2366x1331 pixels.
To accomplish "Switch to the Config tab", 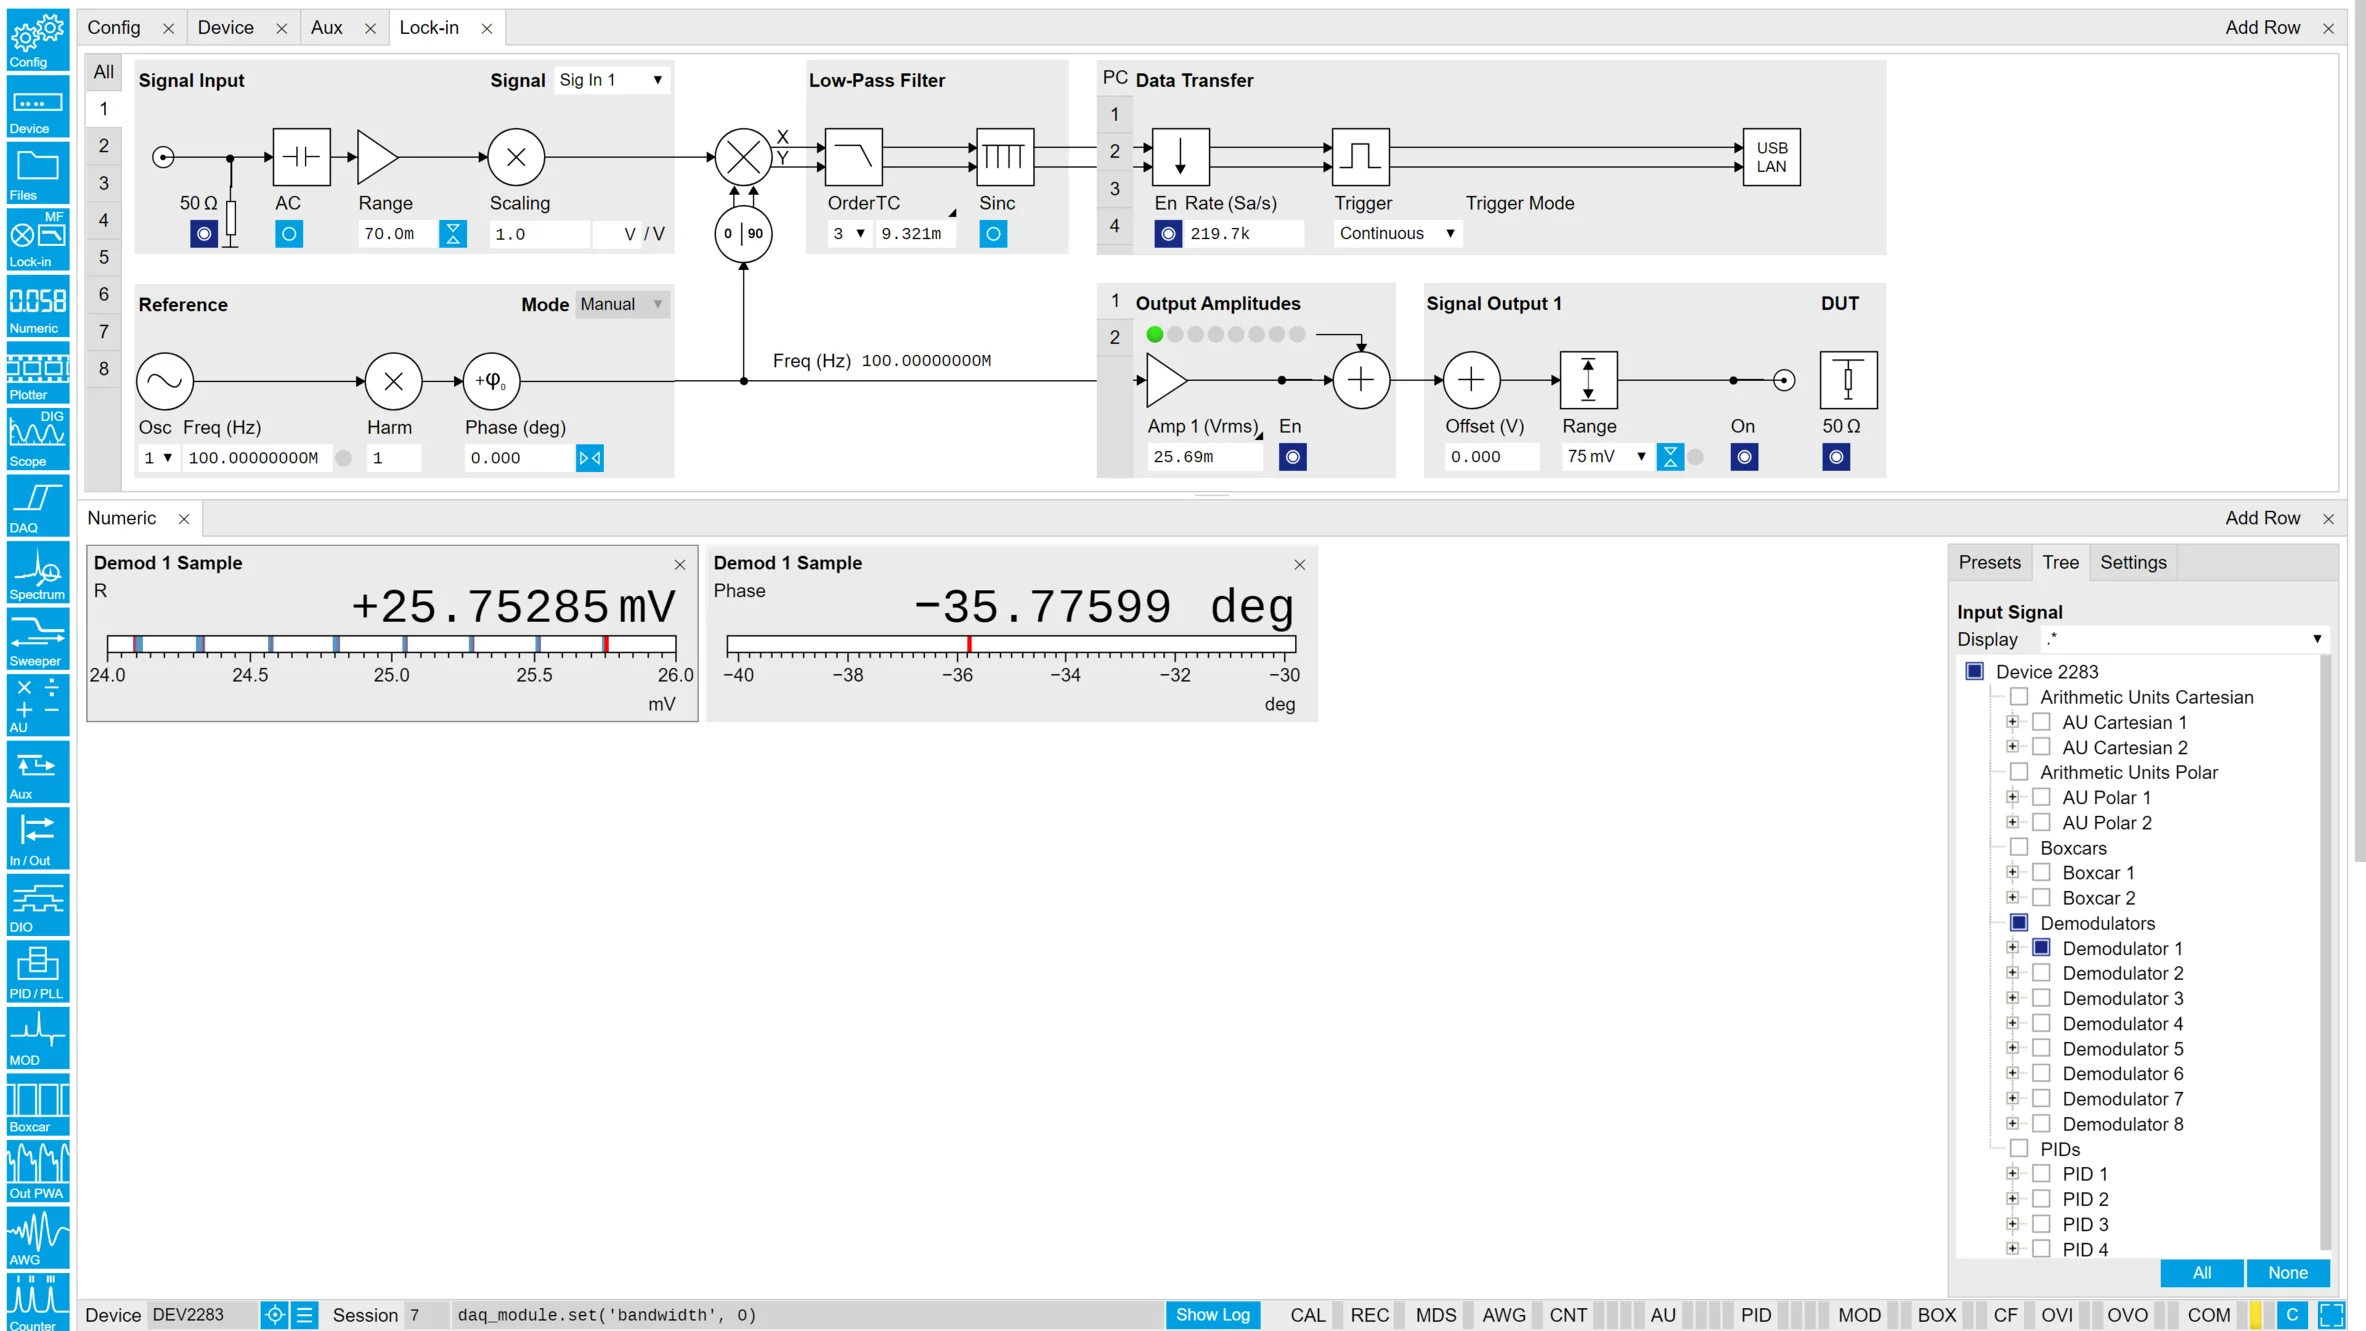I will pyautogui.click(x=114, y=28).
